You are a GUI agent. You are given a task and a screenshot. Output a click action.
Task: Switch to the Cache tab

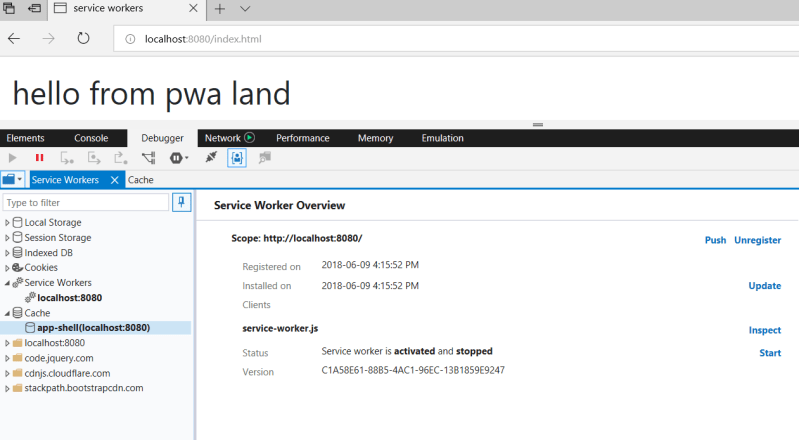(x=141, y=180)
